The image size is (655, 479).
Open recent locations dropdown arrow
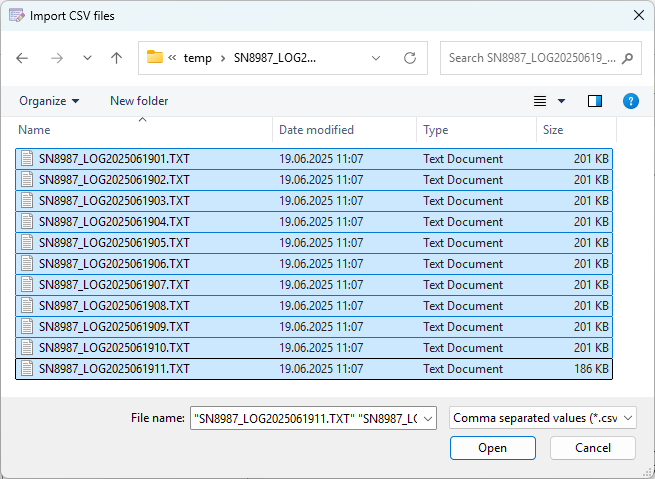point(87,58)
